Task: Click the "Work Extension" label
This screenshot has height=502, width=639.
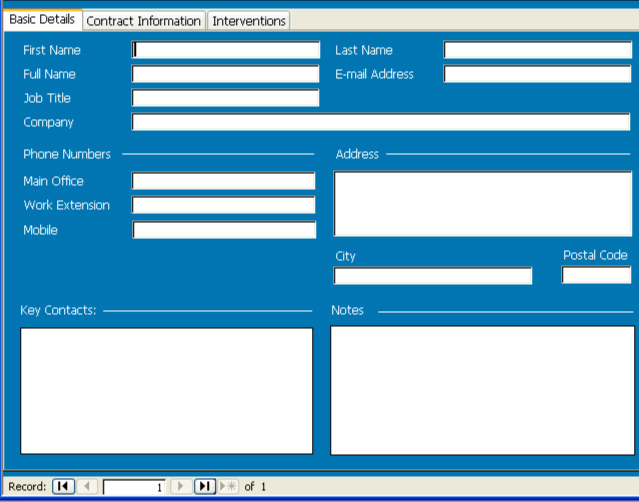Action: pyautogui.click(x=66, y=205)
